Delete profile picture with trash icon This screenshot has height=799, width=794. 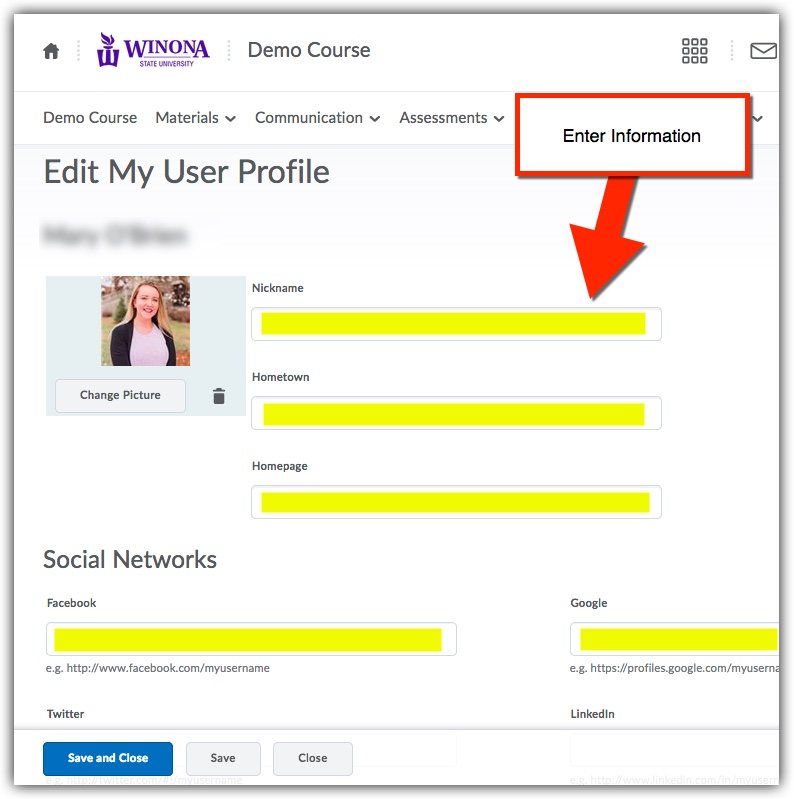click(x=219, y=396)
